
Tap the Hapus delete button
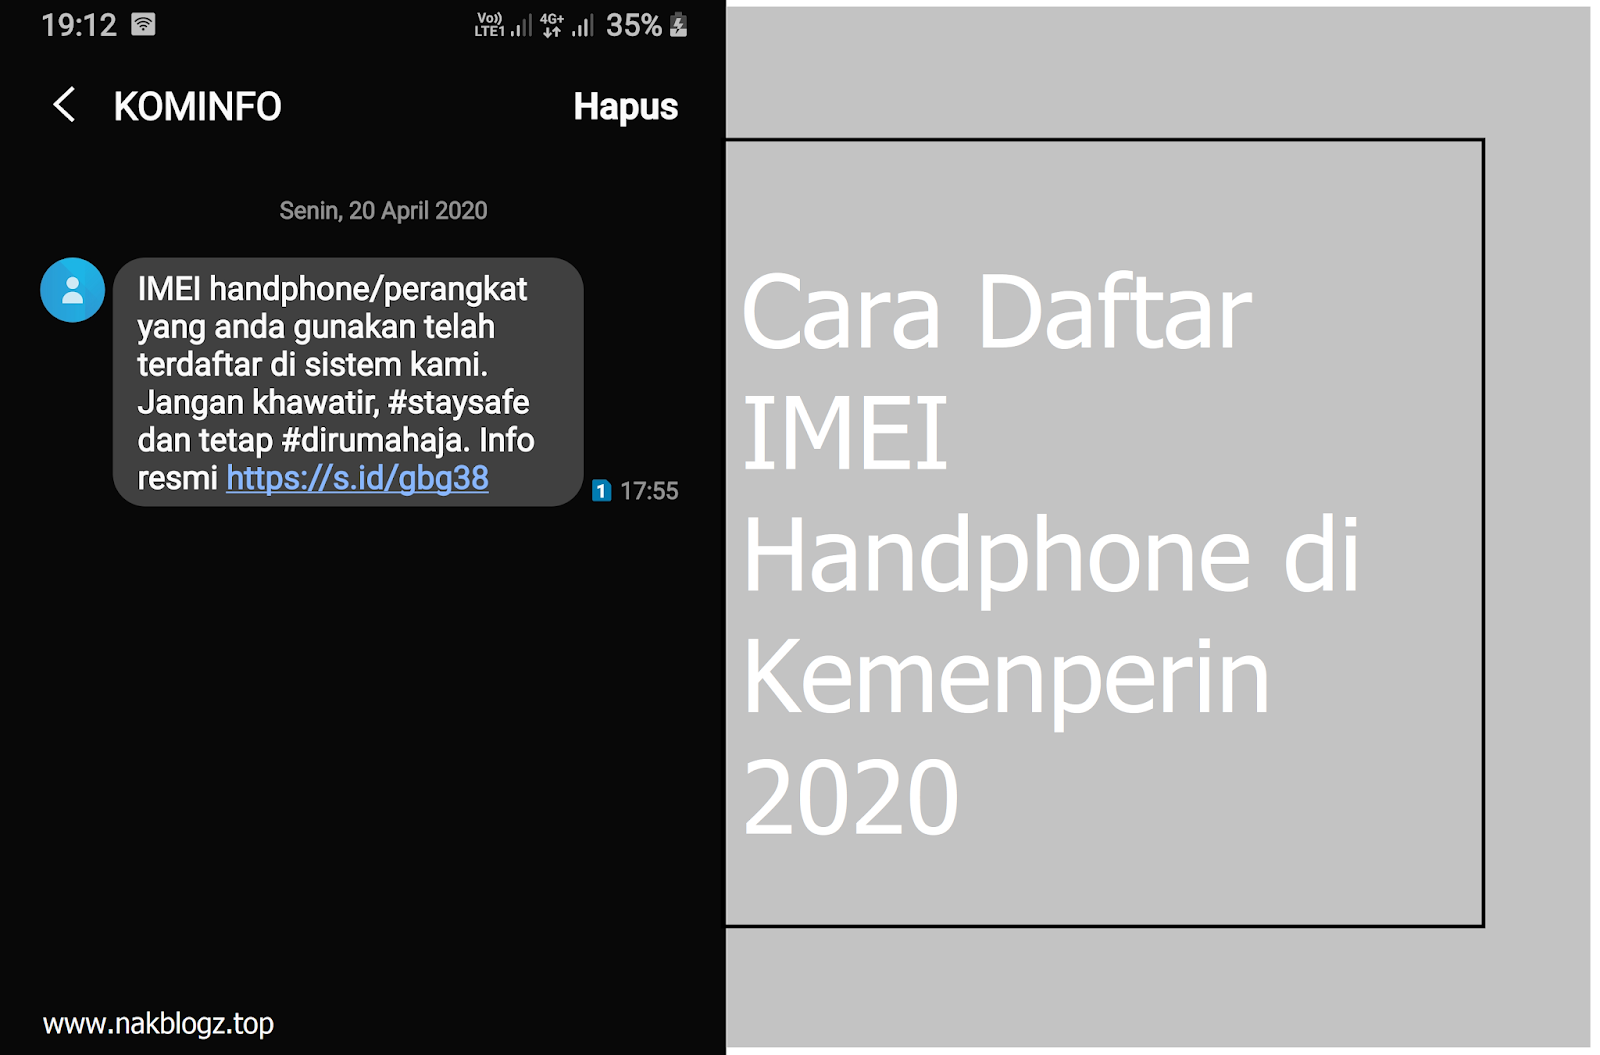click(625, 106)
